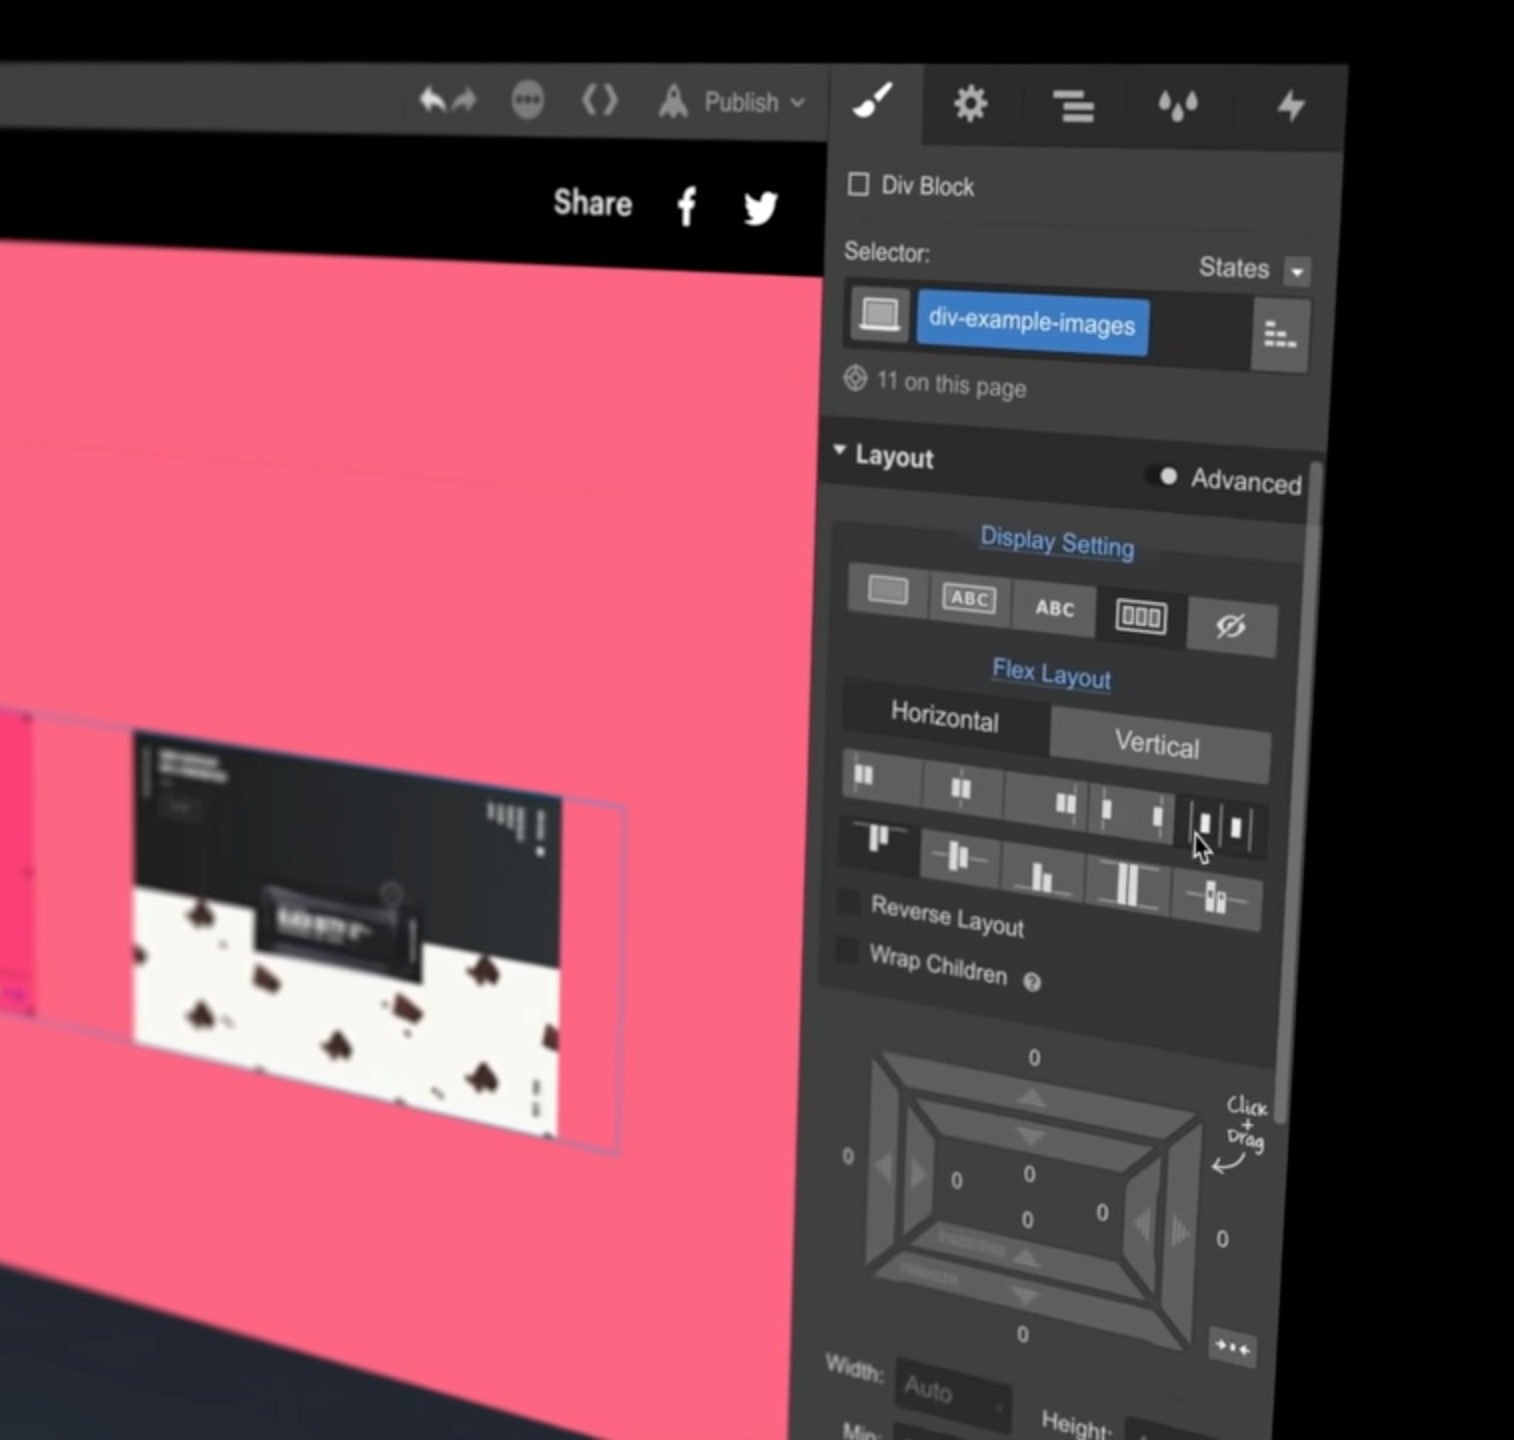The height and width of the screenshot is (1440, 1514).
Task: Set display to block
Action: 887,591
